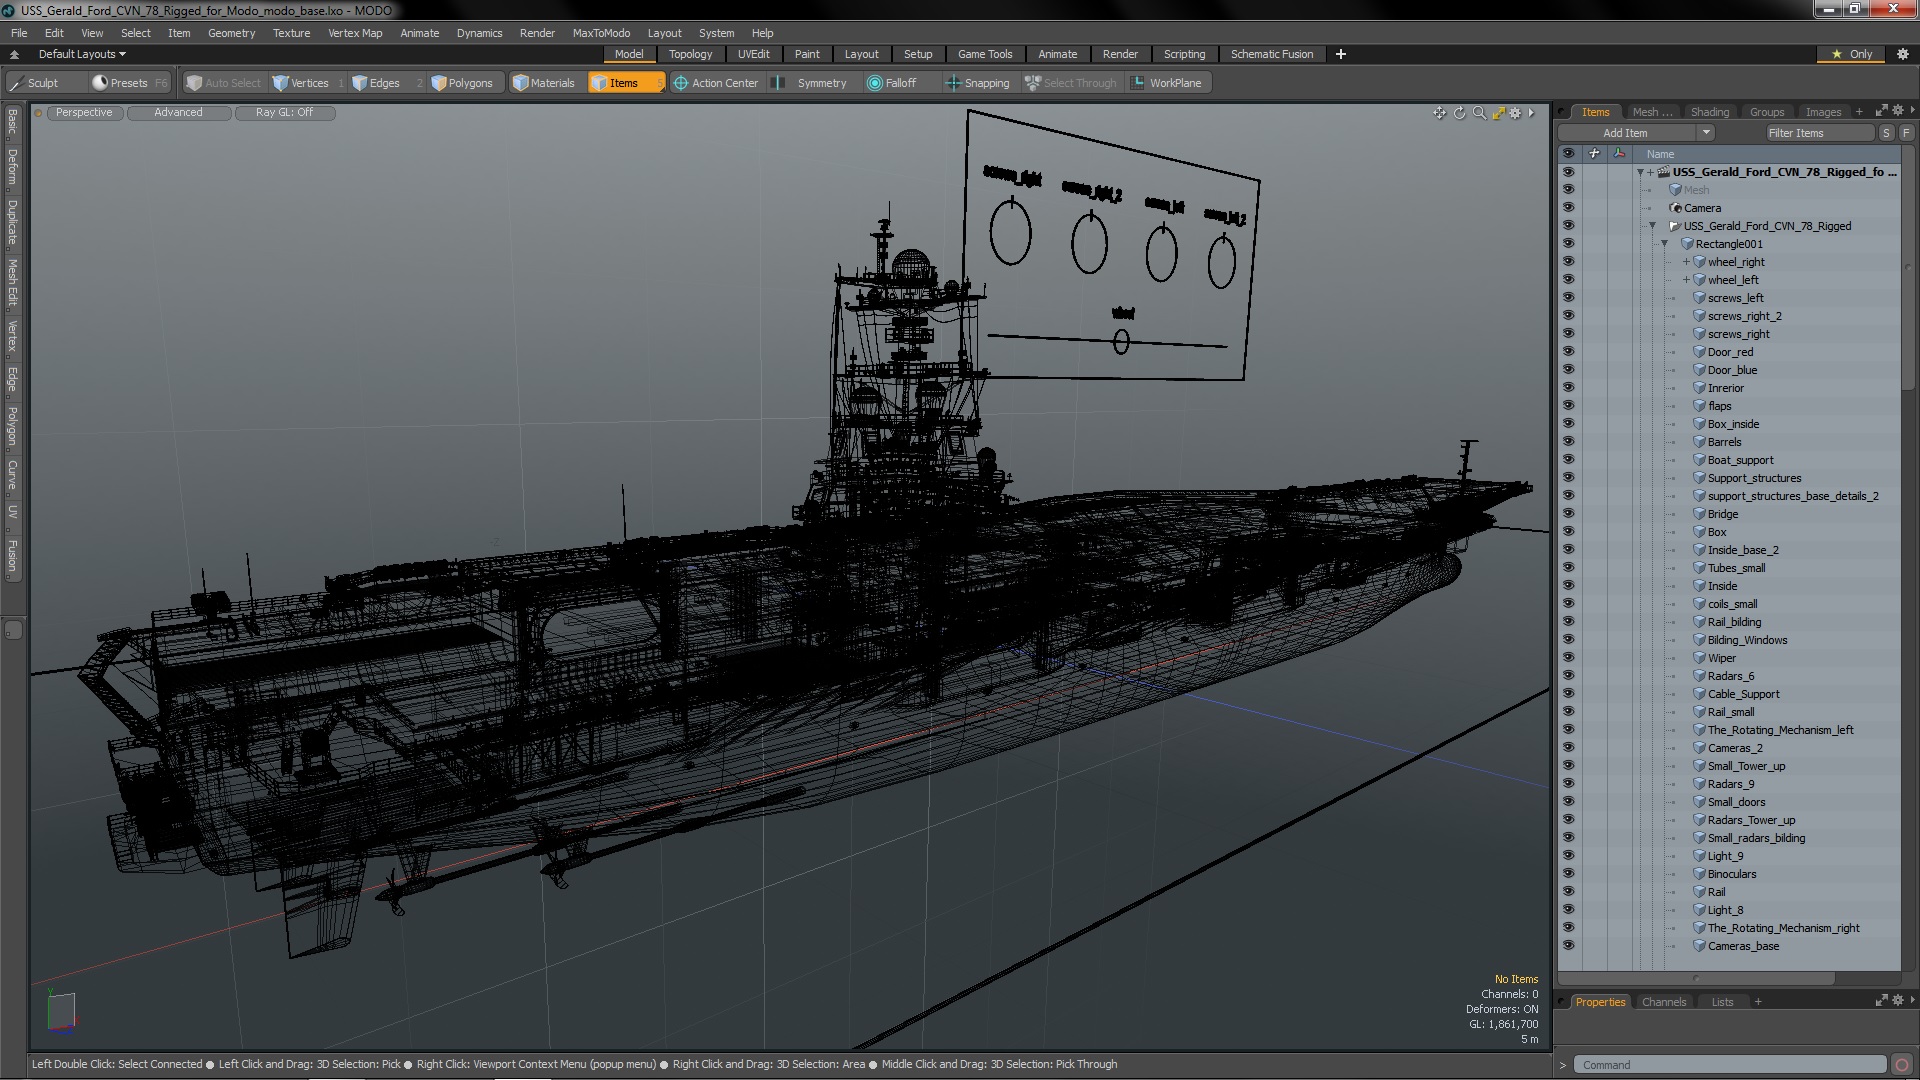This screenshot has width=1920, height=1080.
Task: Toggle visibility of Door_red
Action: [1568, 352]
